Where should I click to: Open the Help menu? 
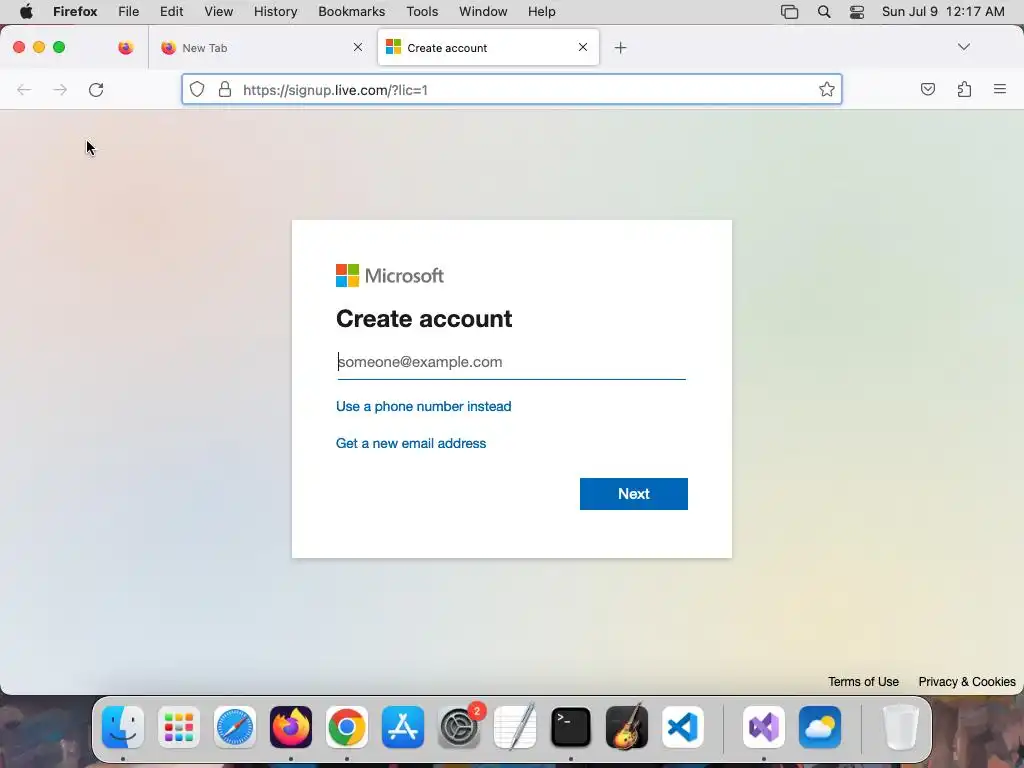tap(541, 12)
